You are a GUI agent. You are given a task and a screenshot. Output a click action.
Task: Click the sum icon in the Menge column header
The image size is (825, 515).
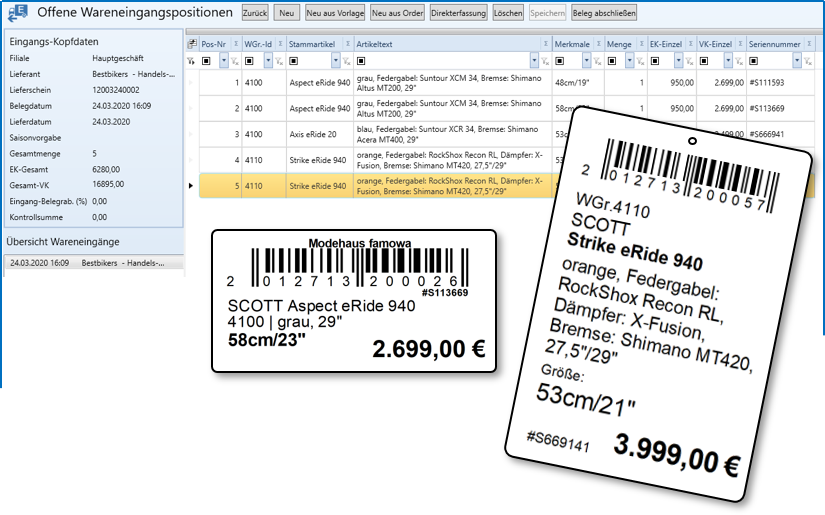coord(641,44)
